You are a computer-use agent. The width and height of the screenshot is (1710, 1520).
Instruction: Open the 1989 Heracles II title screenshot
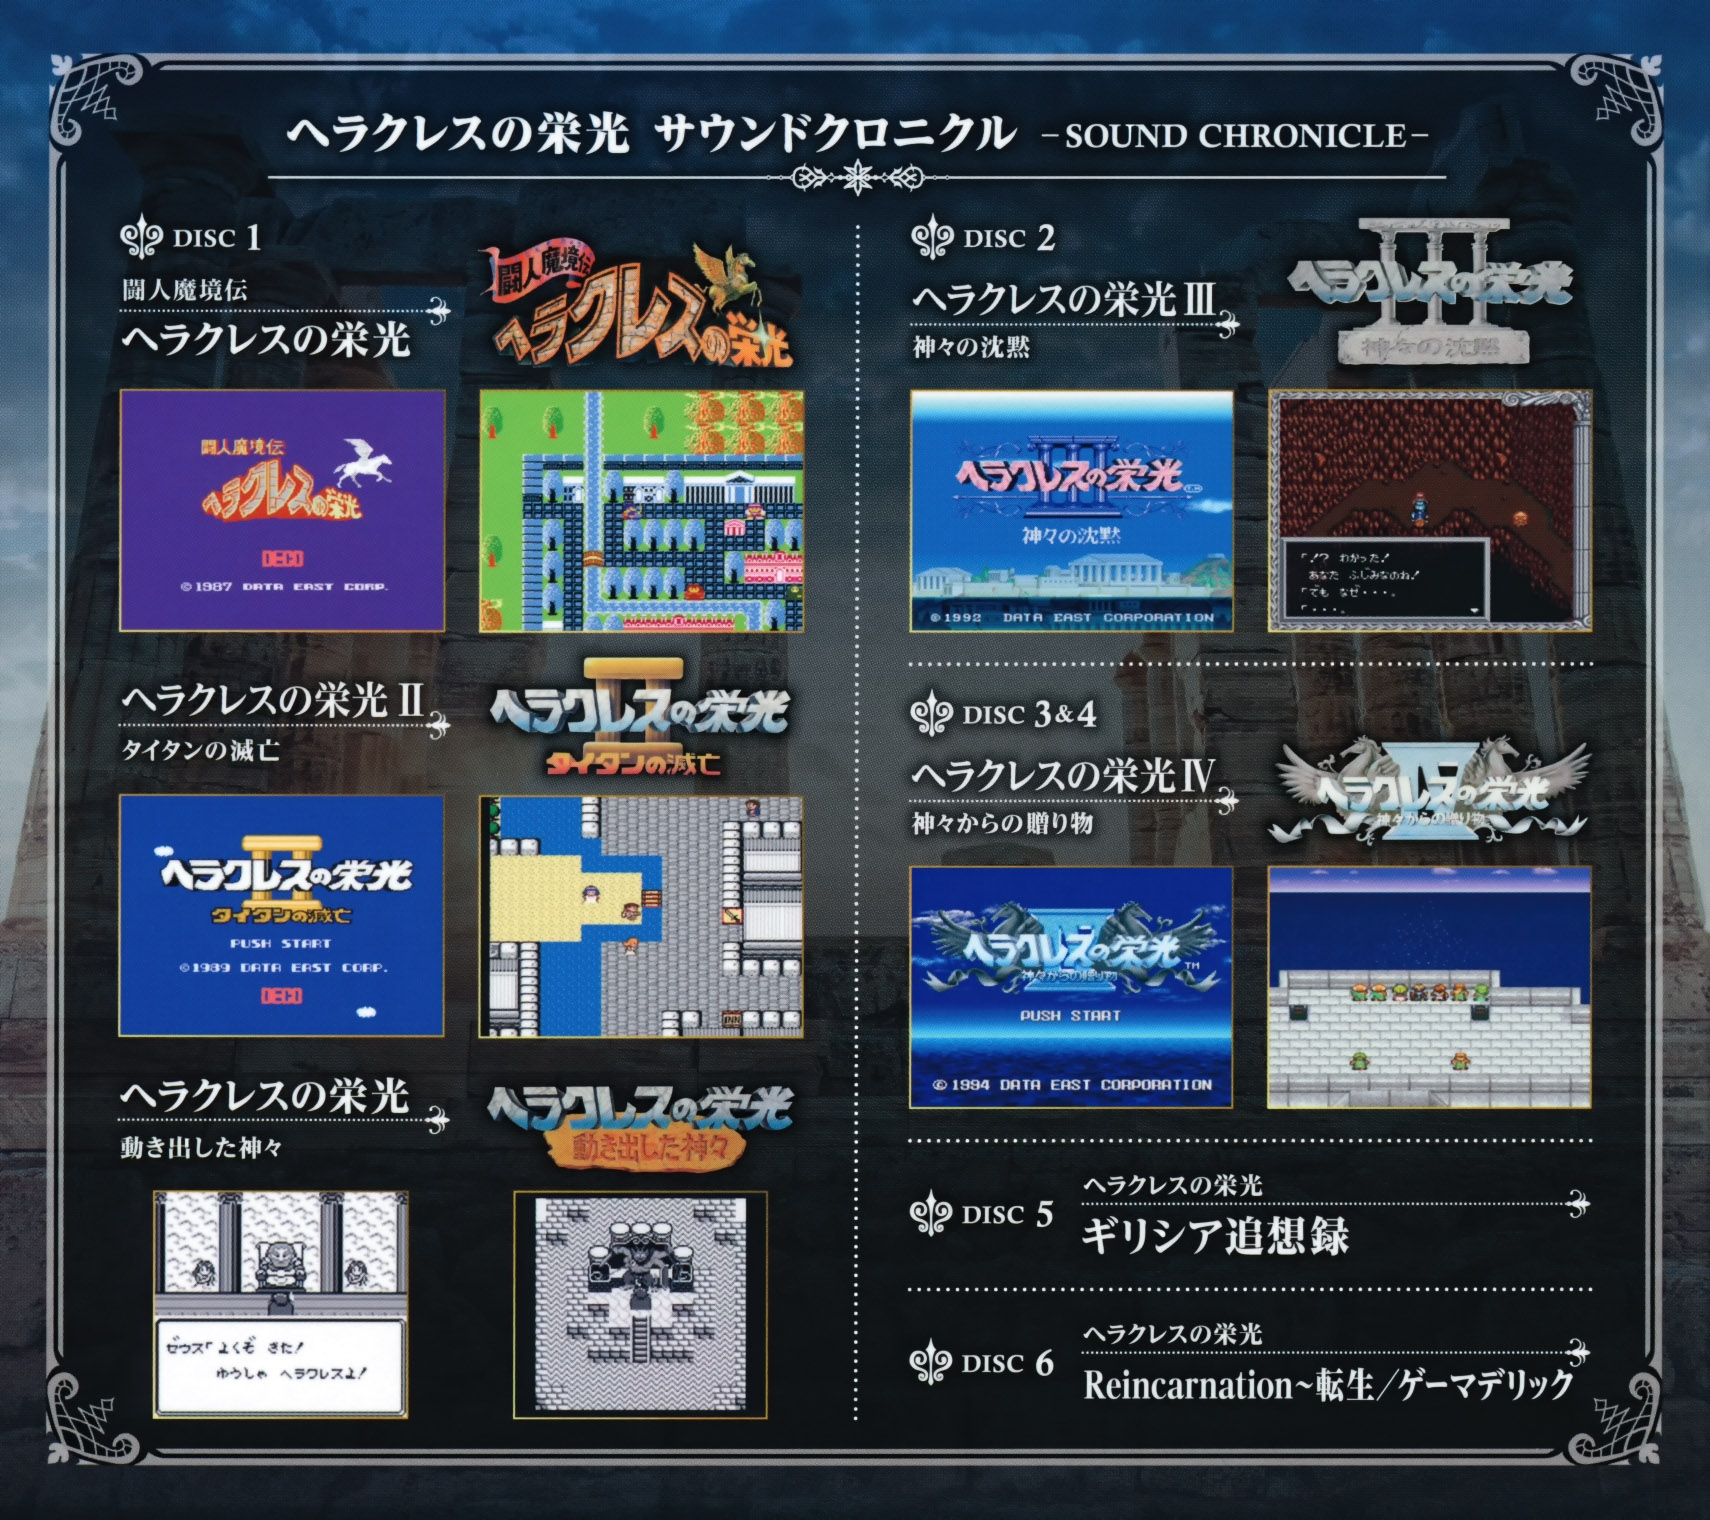pyautogui.click(x=281, y=916)
